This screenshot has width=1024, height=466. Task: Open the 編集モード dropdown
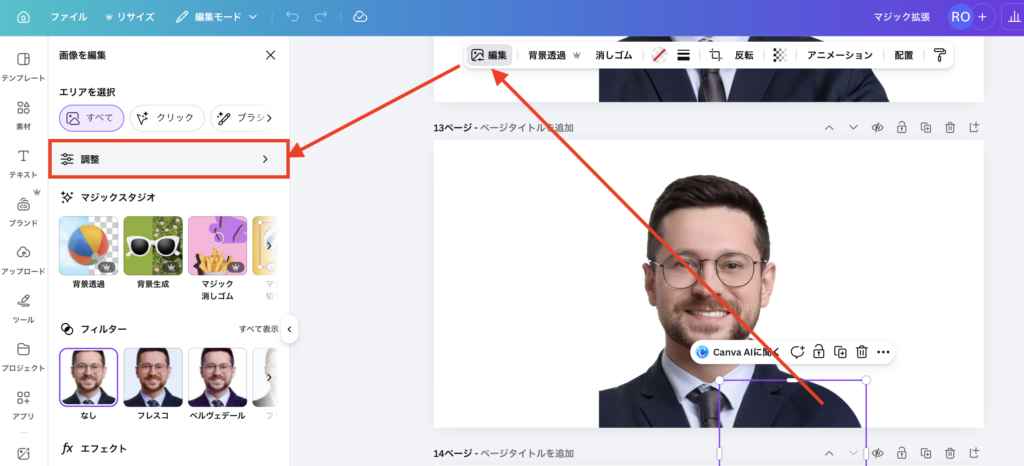(217, 17)
